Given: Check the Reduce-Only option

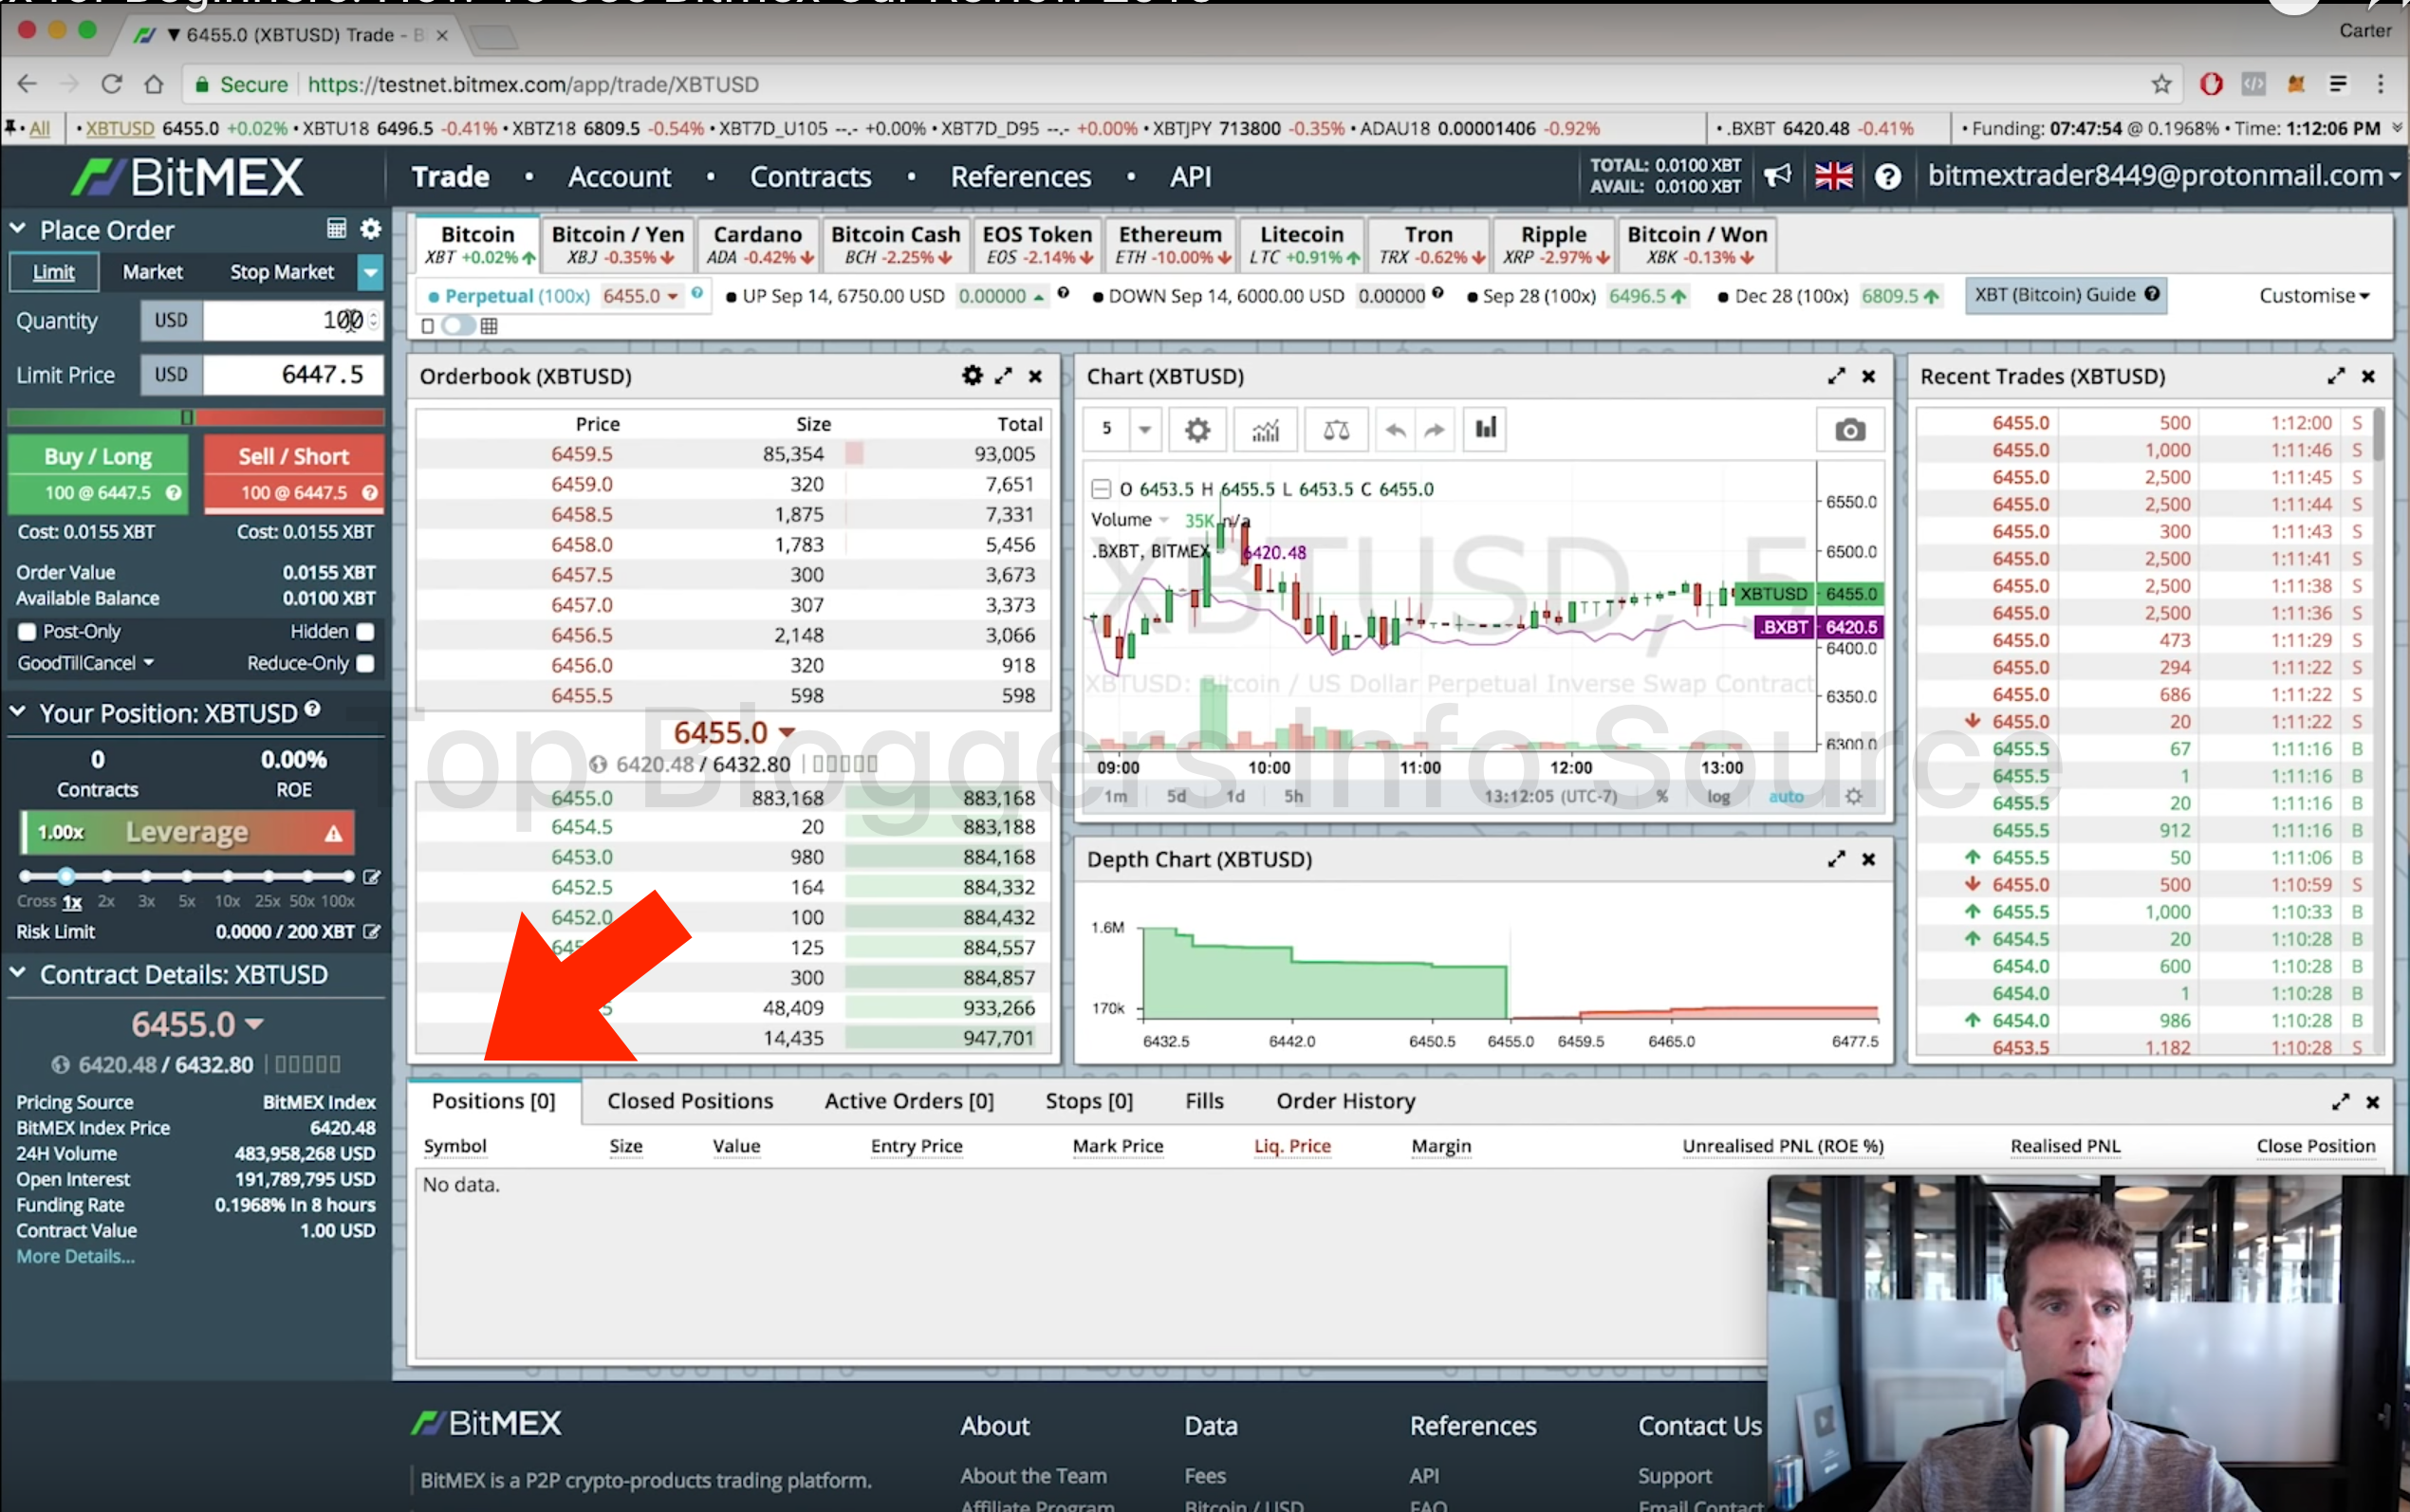Looking at the screenshot, I should (x=366, y=663).
